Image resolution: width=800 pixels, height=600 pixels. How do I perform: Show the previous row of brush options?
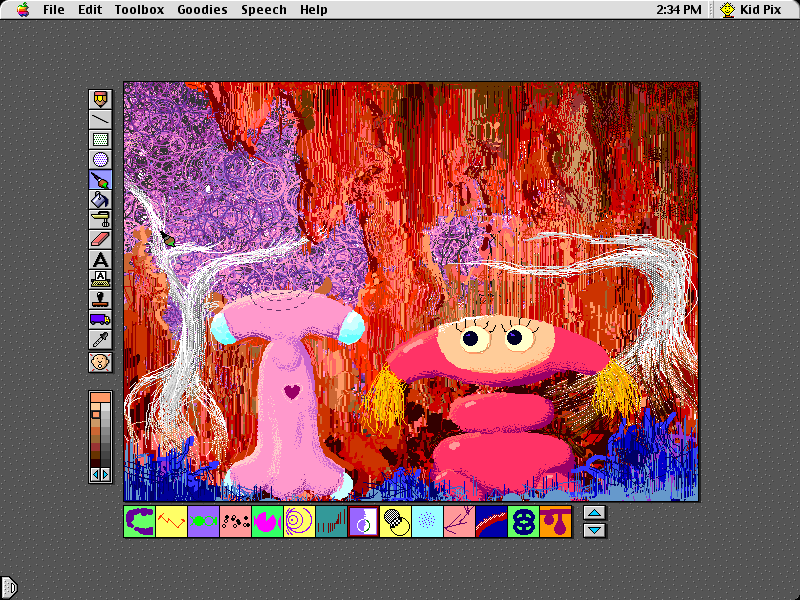[594, 513]
